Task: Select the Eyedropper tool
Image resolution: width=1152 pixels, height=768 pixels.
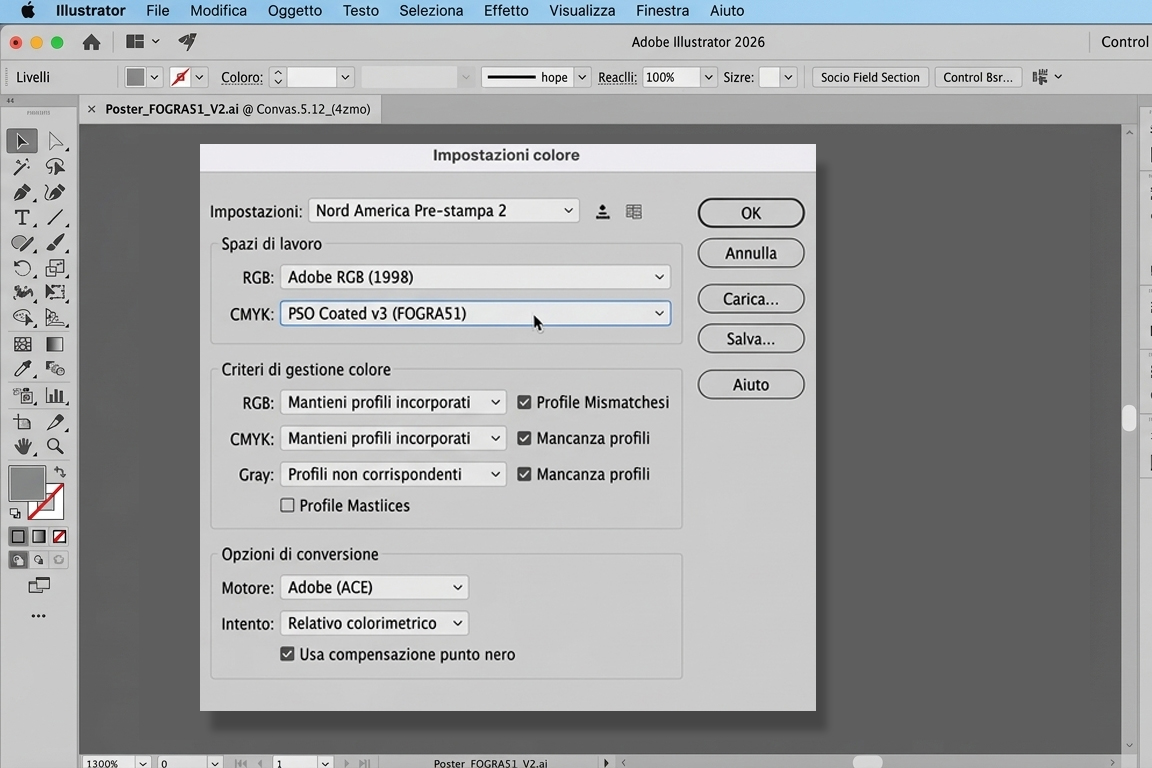Action: 22,369
